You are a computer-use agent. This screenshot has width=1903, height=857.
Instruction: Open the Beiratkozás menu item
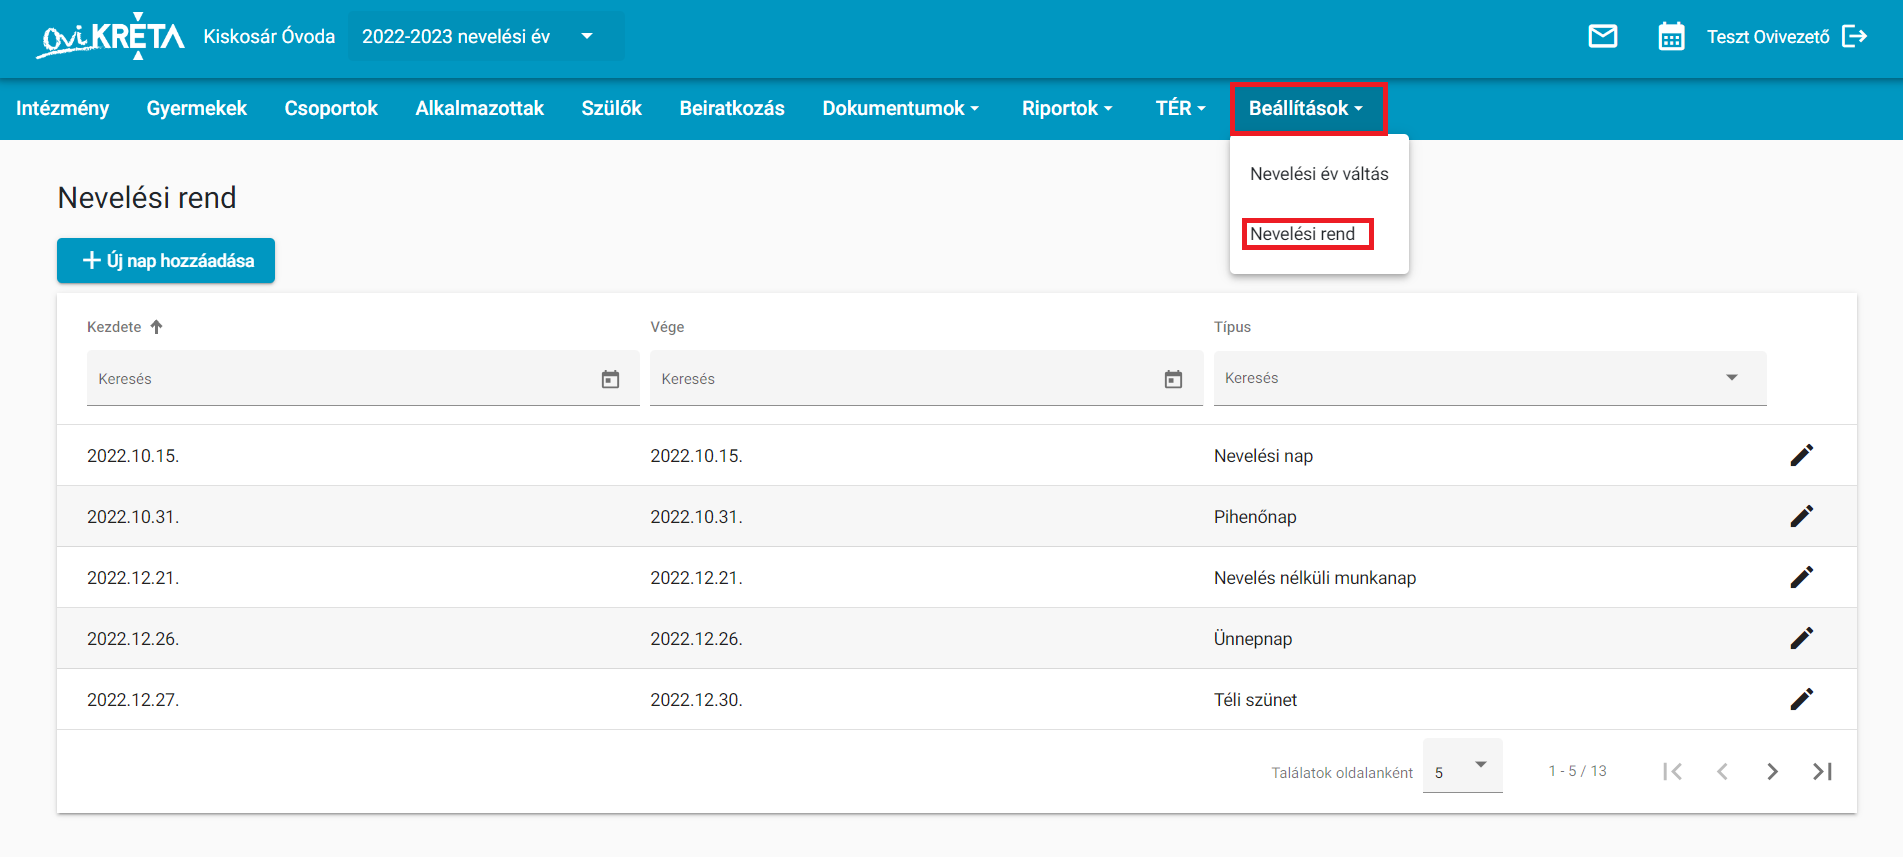[732, 108]
